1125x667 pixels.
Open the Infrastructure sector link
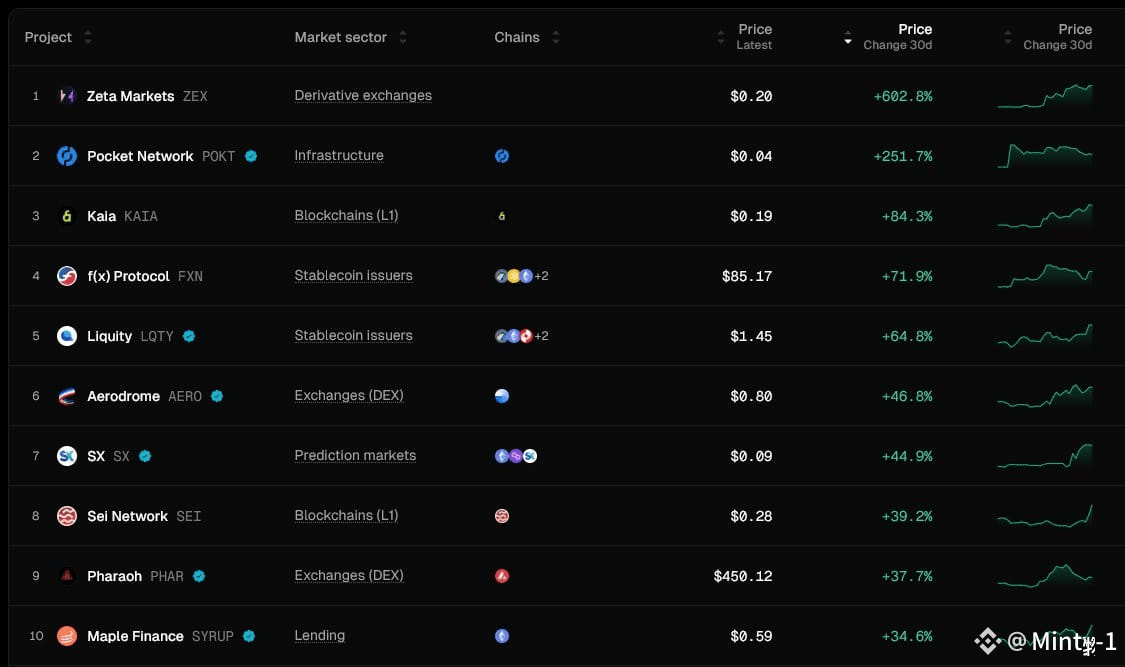pyautogui.click(x=339, y=156)
